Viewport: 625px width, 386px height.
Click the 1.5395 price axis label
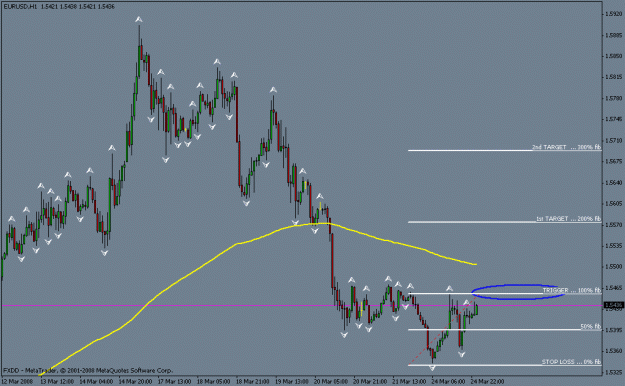coord(613,330)
